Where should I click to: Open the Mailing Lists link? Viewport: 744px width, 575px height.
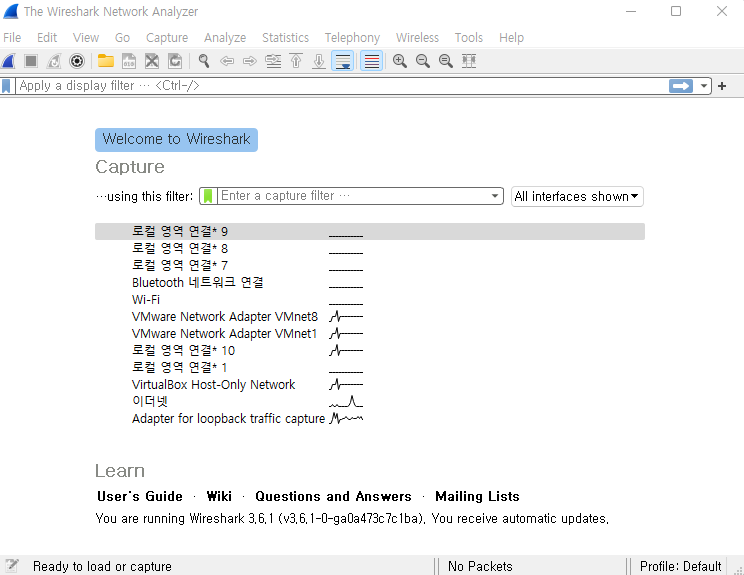477,496
